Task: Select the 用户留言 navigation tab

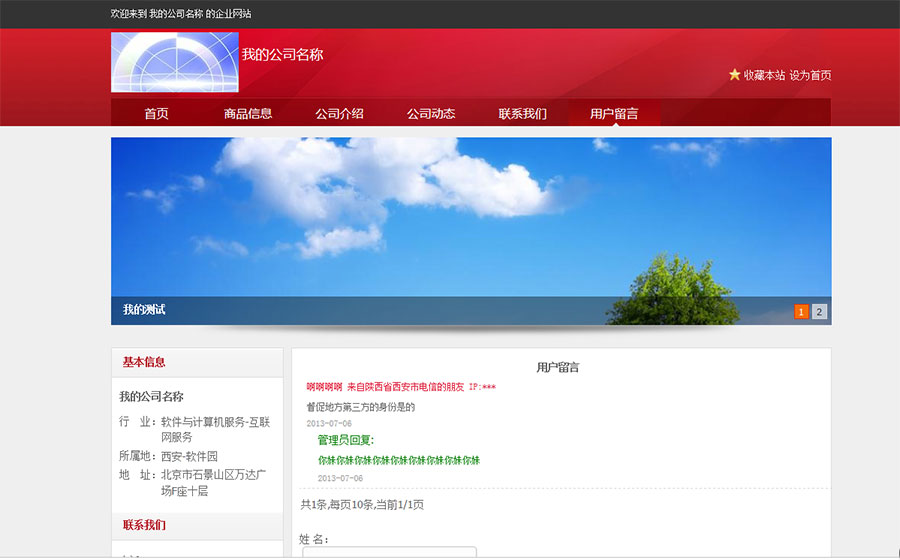Action: point(614,113)
